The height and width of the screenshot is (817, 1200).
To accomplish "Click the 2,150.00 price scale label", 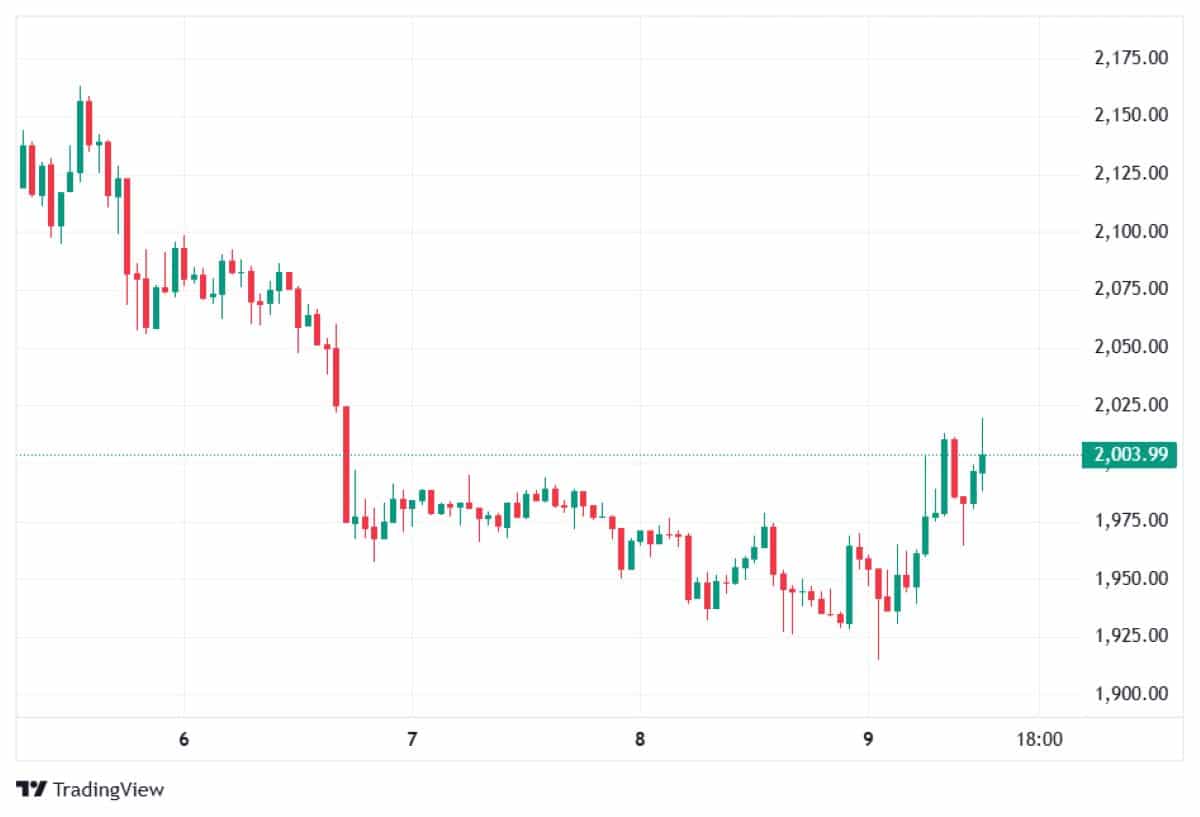I will pyautogui.click(x=1131, y=115).
